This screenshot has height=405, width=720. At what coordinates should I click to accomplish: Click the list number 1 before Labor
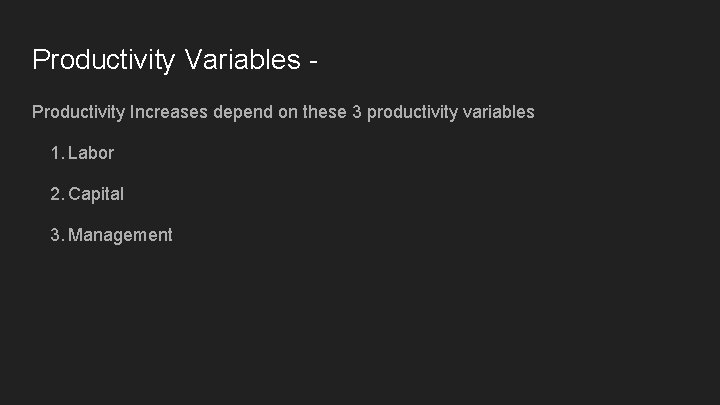[x=56, y=153]
